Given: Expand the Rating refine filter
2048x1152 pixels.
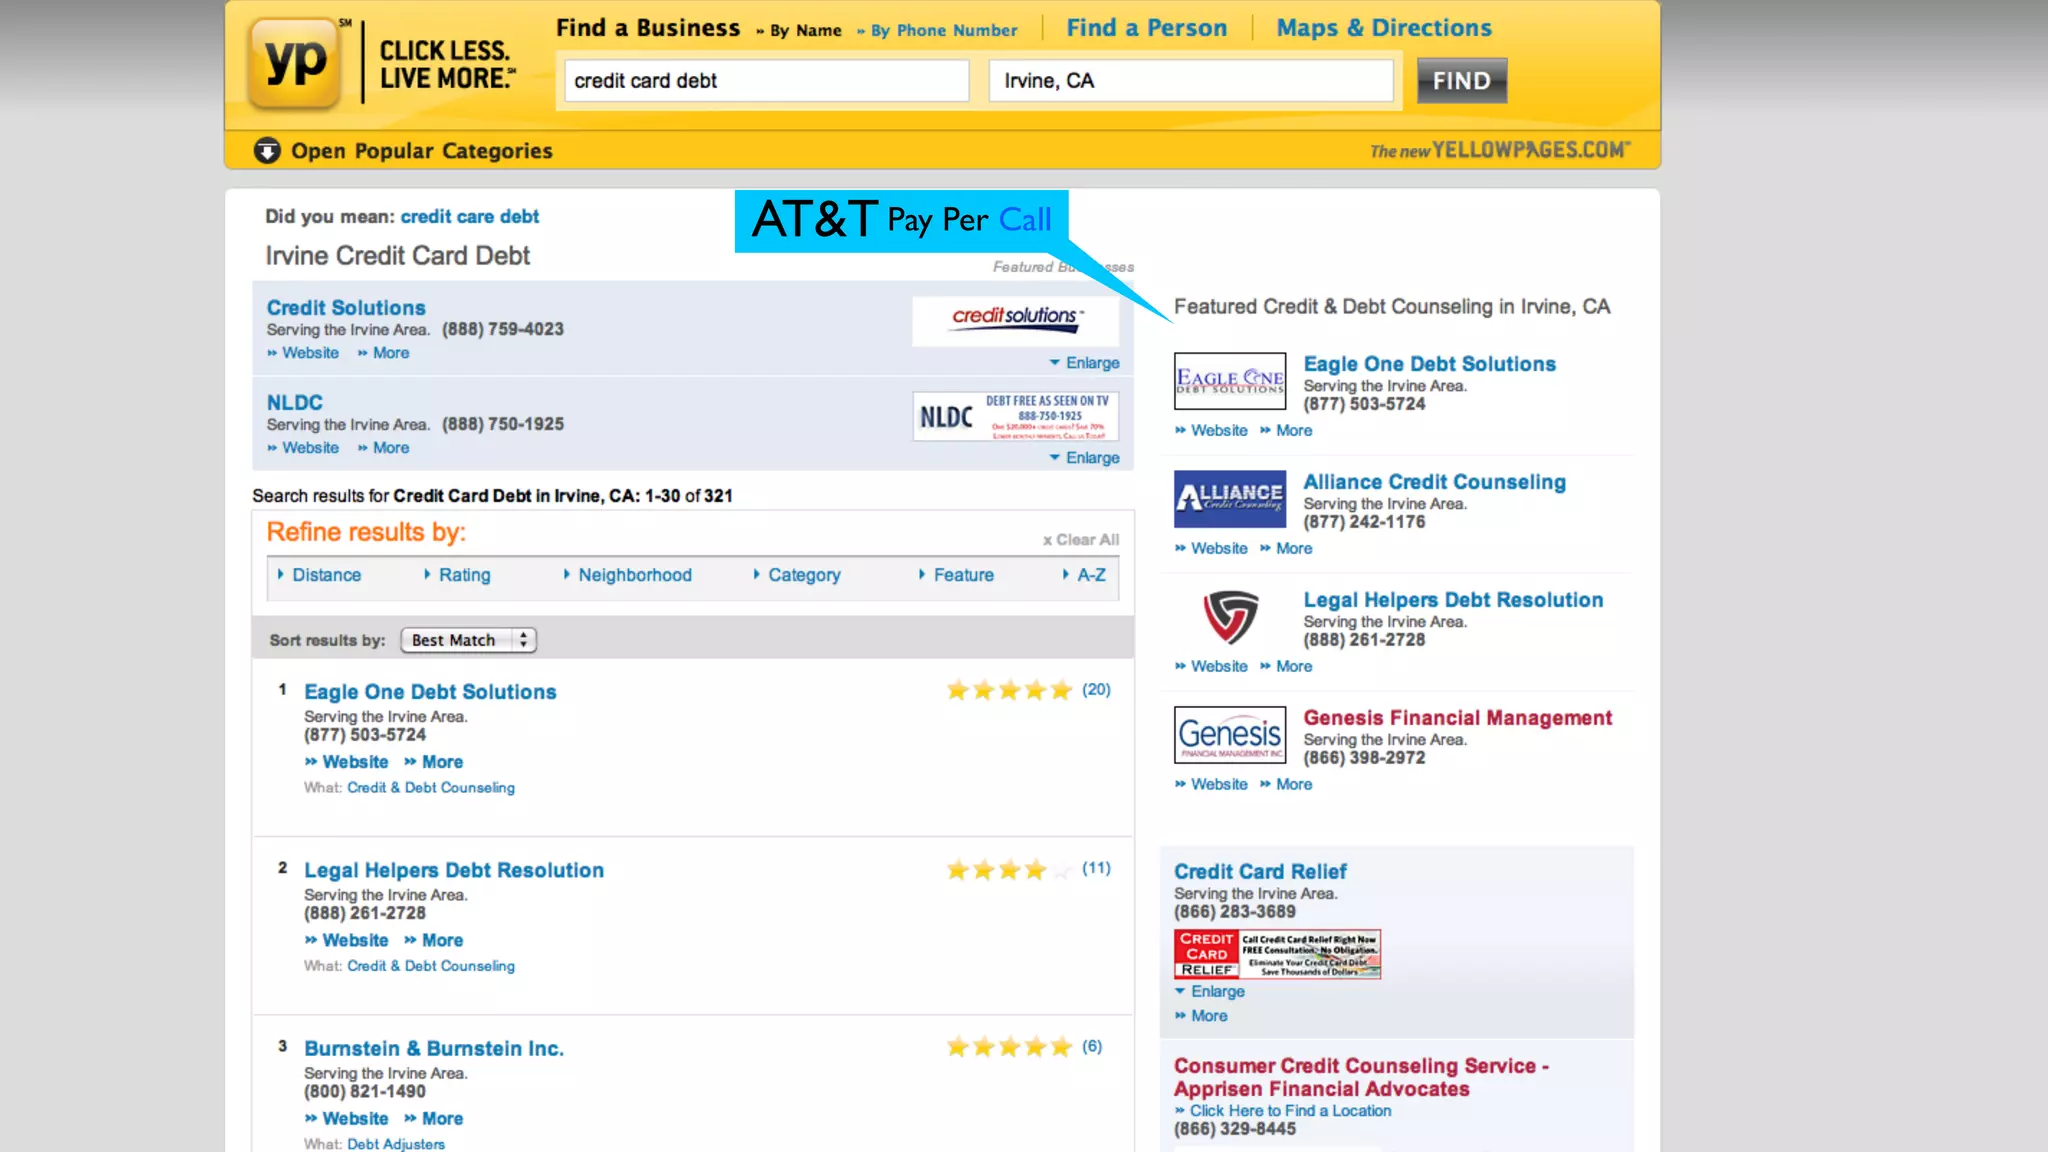Looking at the screenshot, I should pos(464,575).
